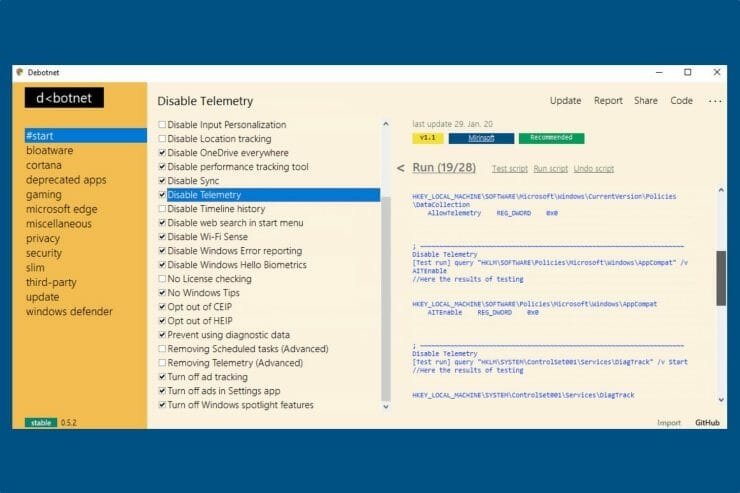The width and height of the screenshot is (740, 493).
Task: Check the Disable Location tracking box
Action: point(162,139)
